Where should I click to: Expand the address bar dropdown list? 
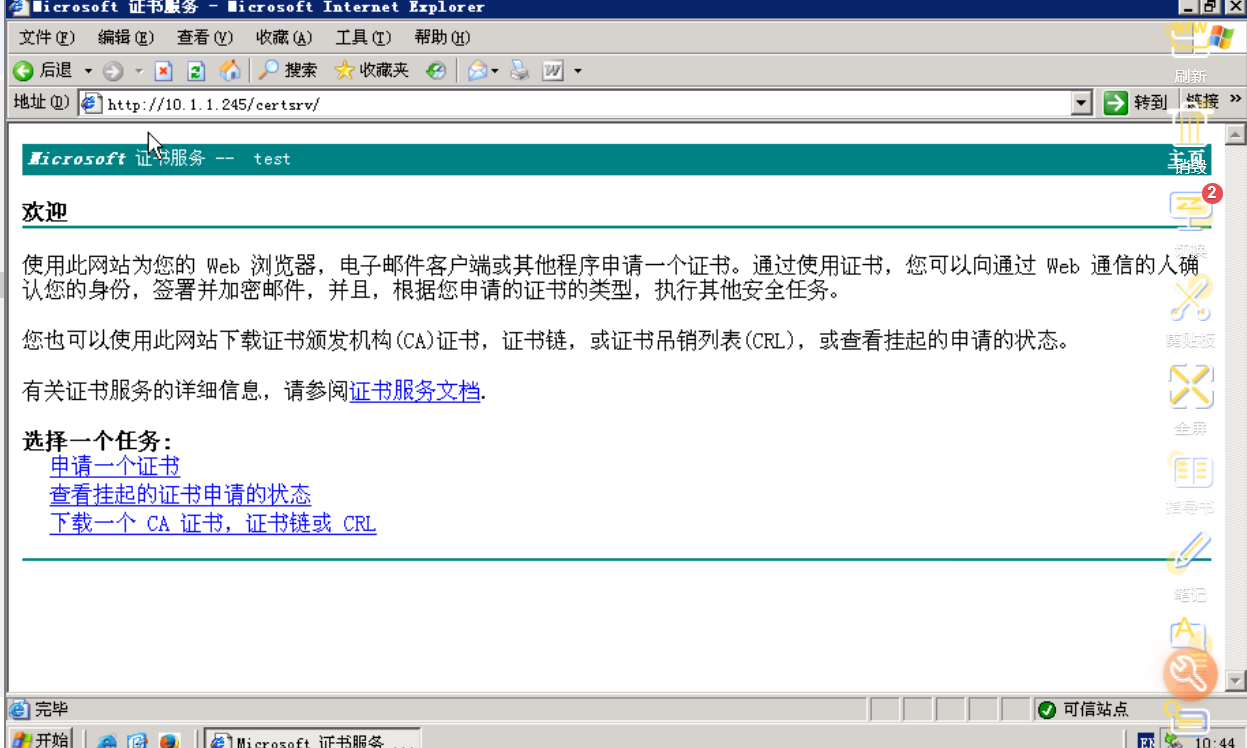(x=1081, y=103)
